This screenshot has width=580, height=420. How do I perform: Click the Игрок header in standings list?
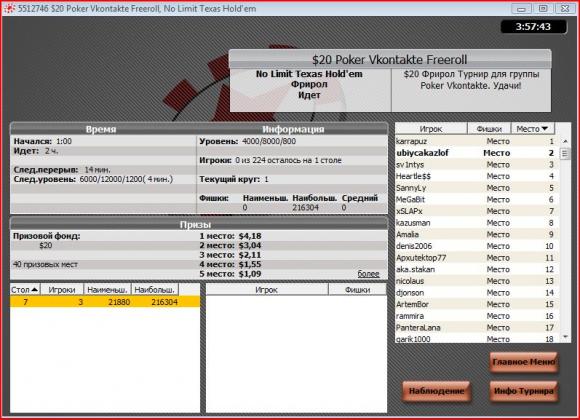pyautogui.click(x=431, y=128)
